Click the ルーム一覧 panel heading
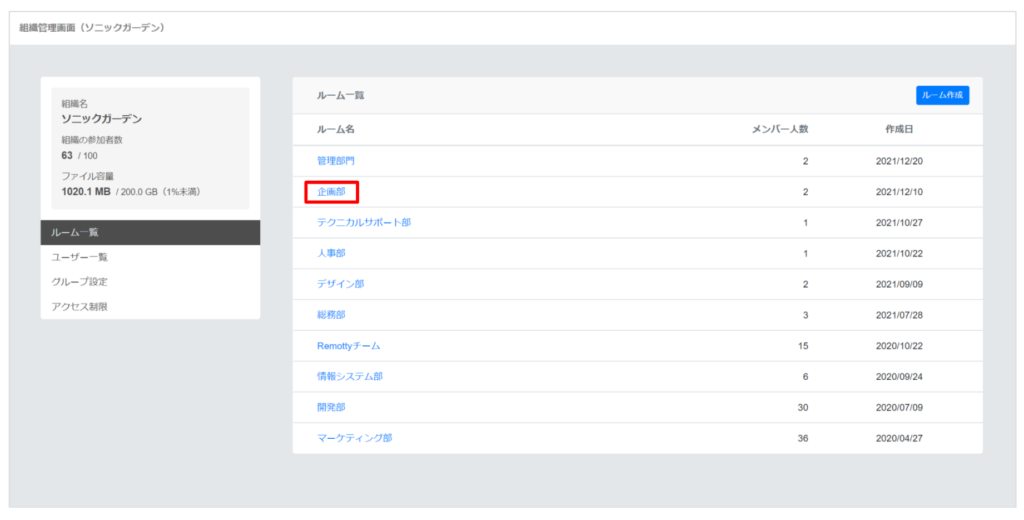The image size is (1024, 520). [x=340, y=95]
